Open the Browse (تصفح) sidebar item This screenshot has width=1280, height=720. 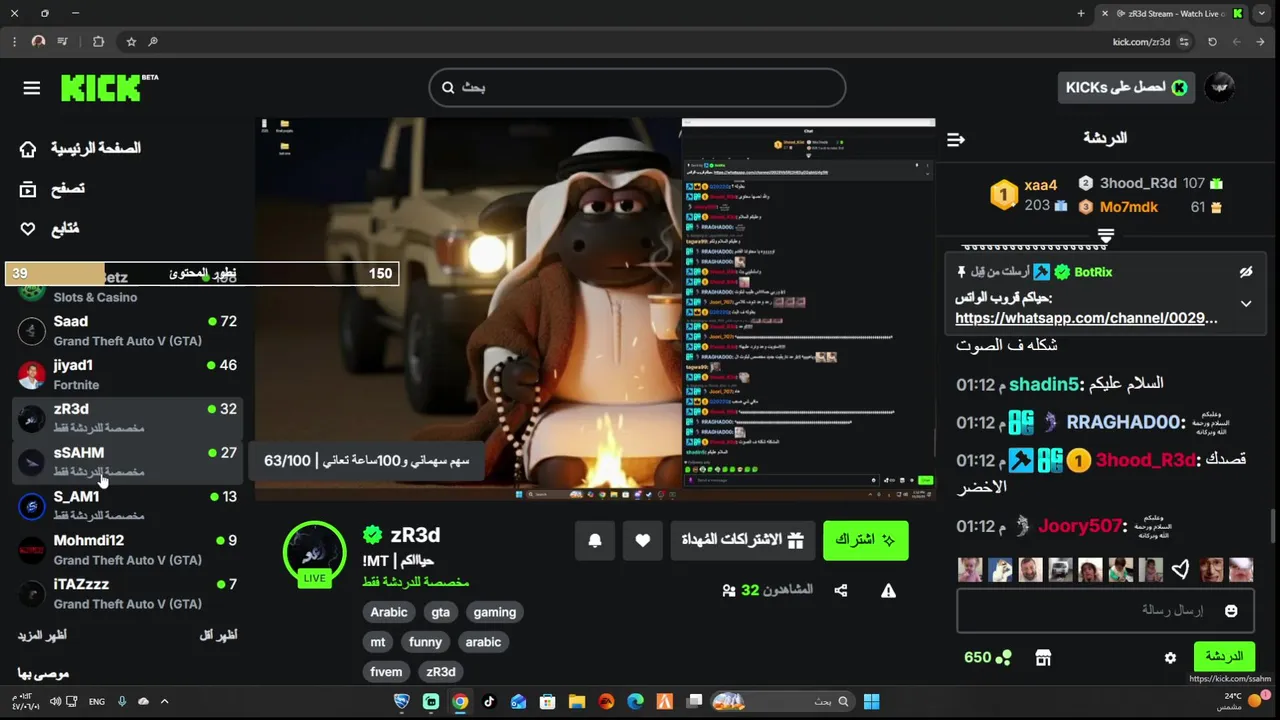pos(52,188)
